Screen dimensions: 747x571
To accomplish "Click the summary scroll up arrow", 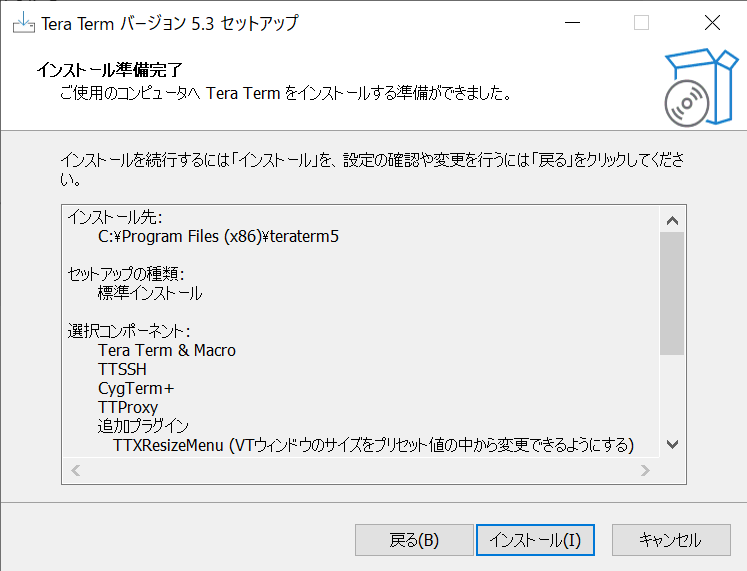I will click(x=672, y=220).
